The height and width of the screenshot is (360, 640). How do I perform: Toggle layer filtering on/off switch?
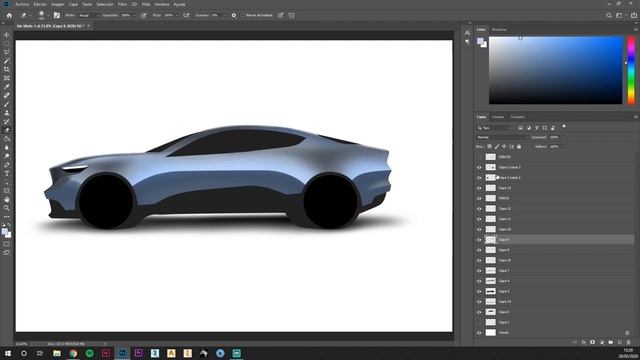point(564,127)
